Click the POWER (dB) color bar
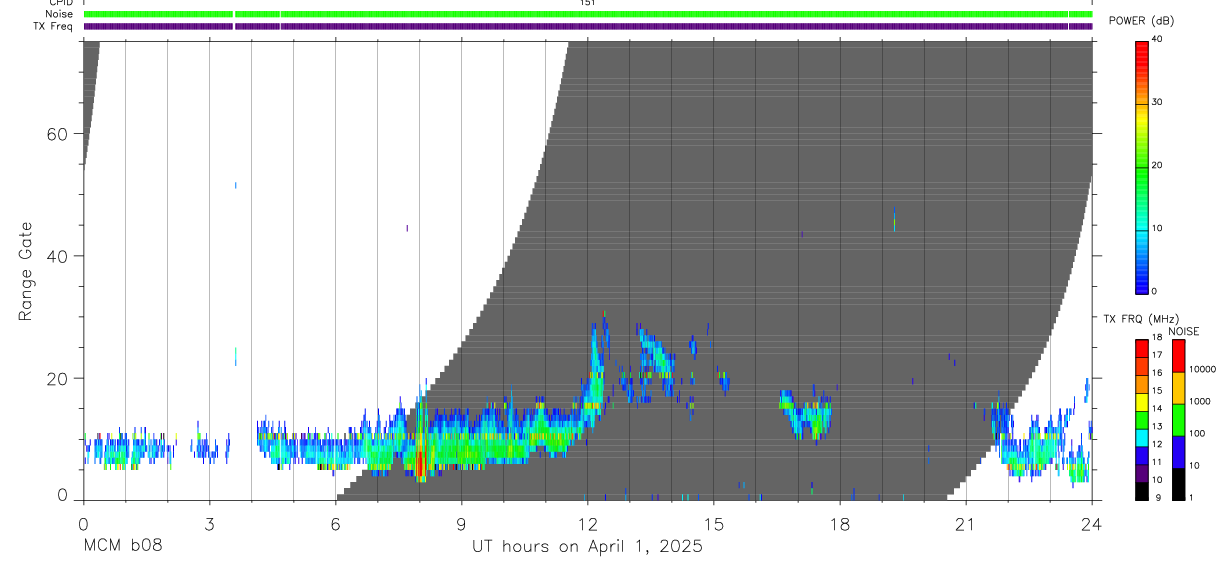Screen dimensions: 1228x567 tap(1141, 166)
